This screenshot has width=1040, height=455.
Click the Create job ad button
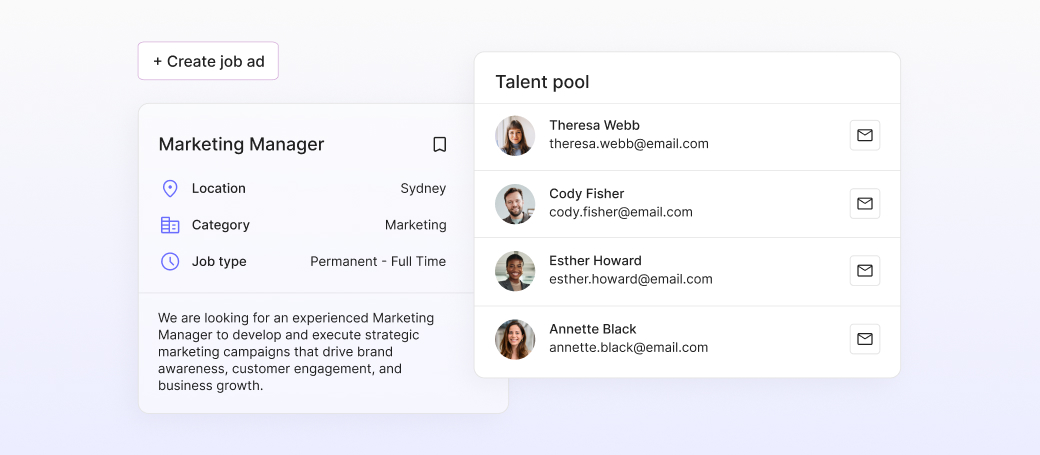pyautogui.click(x=208, y=61)
